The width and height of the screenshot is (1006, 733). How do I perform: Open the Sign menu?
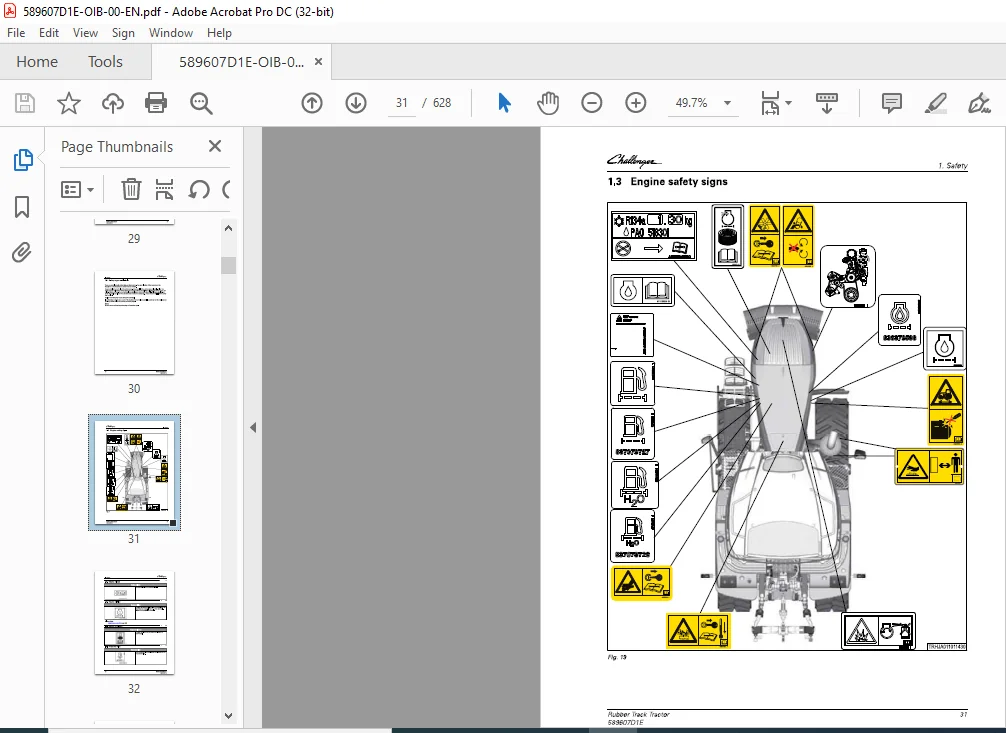click(x=123, y=33)
